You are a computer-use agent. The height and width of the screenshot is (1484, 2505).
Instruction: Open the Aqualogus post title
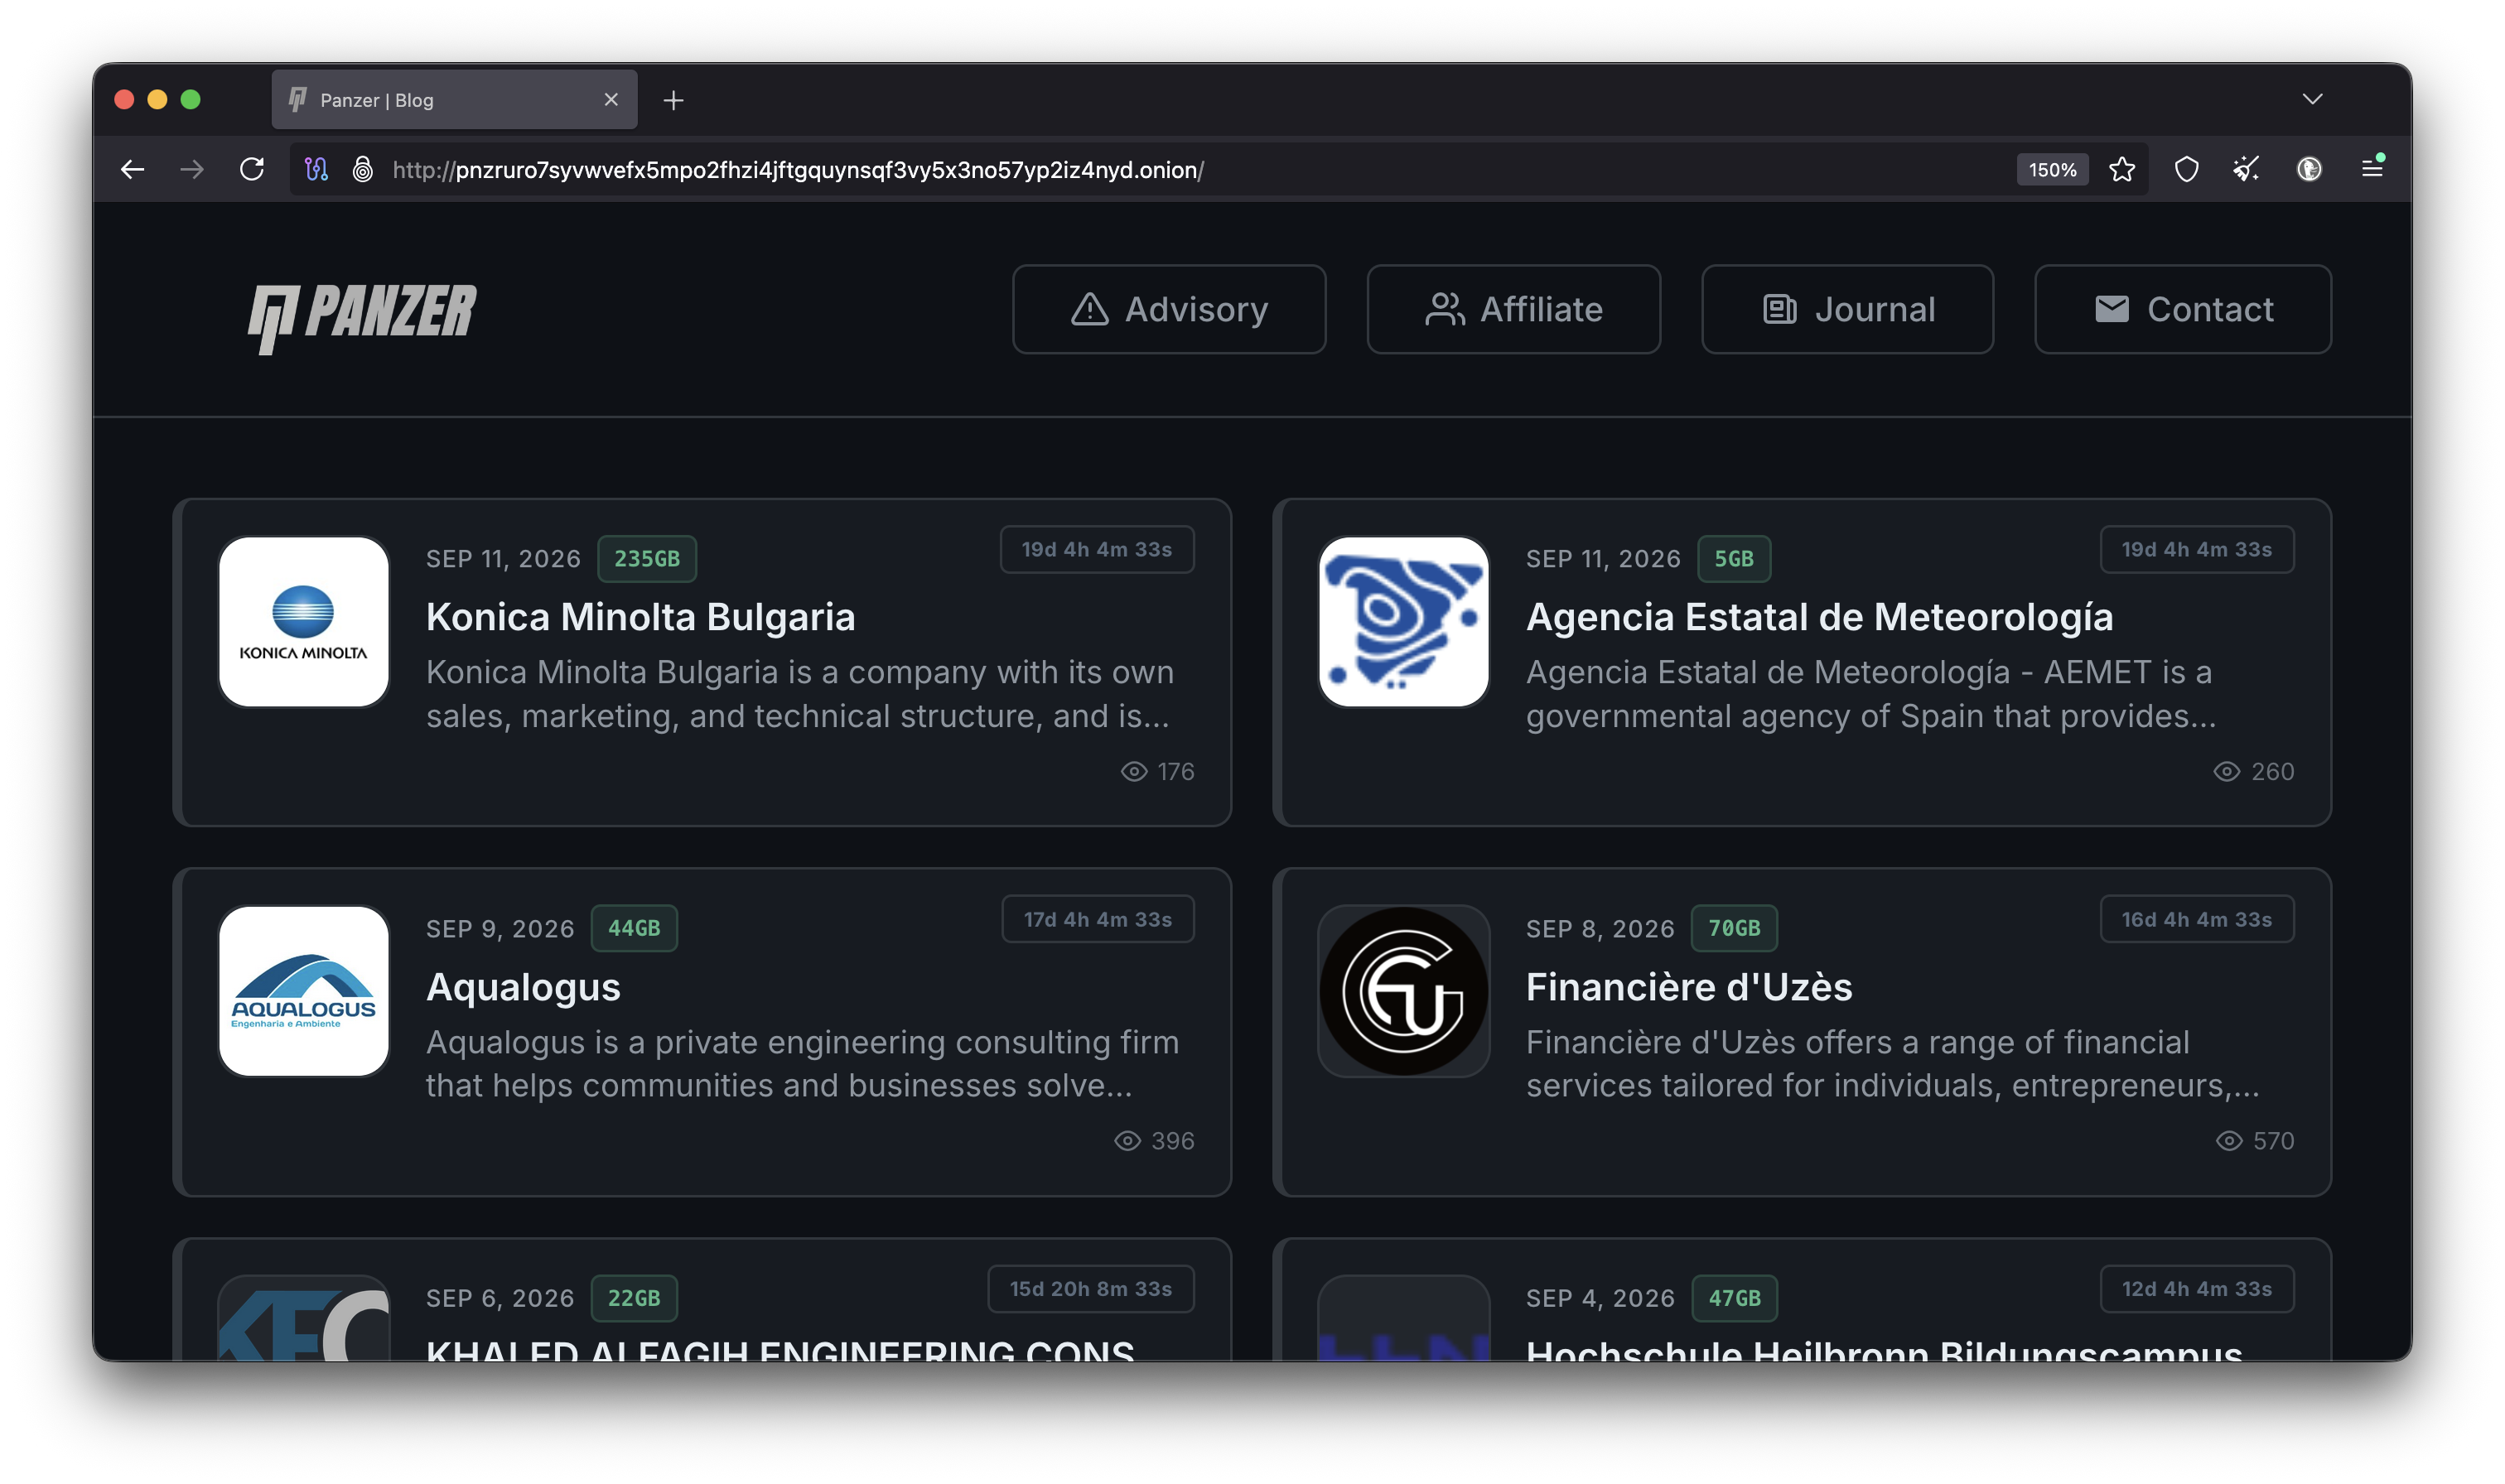pos(523,987)
